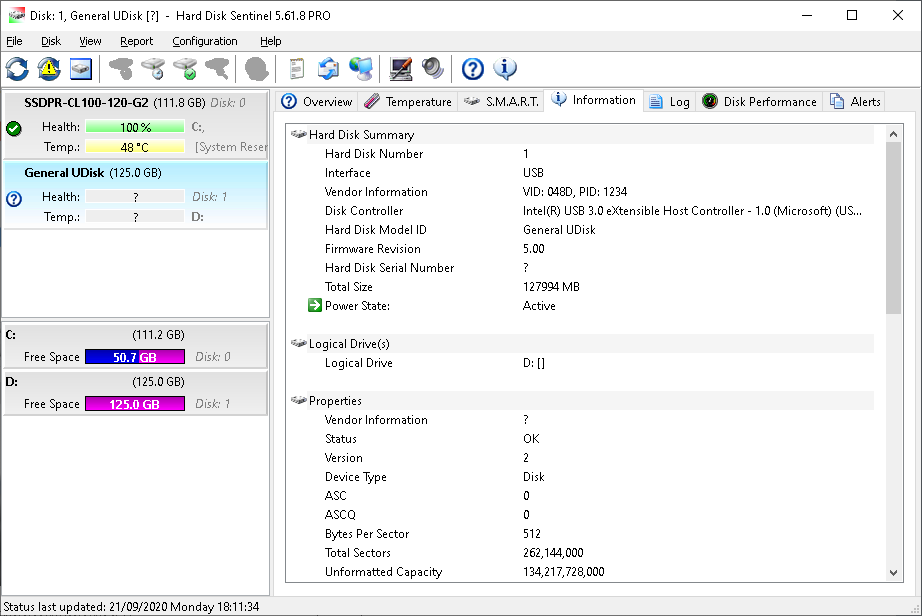Switch to the Overview tab
The image size is (922, 616).
tap(316, 102)
